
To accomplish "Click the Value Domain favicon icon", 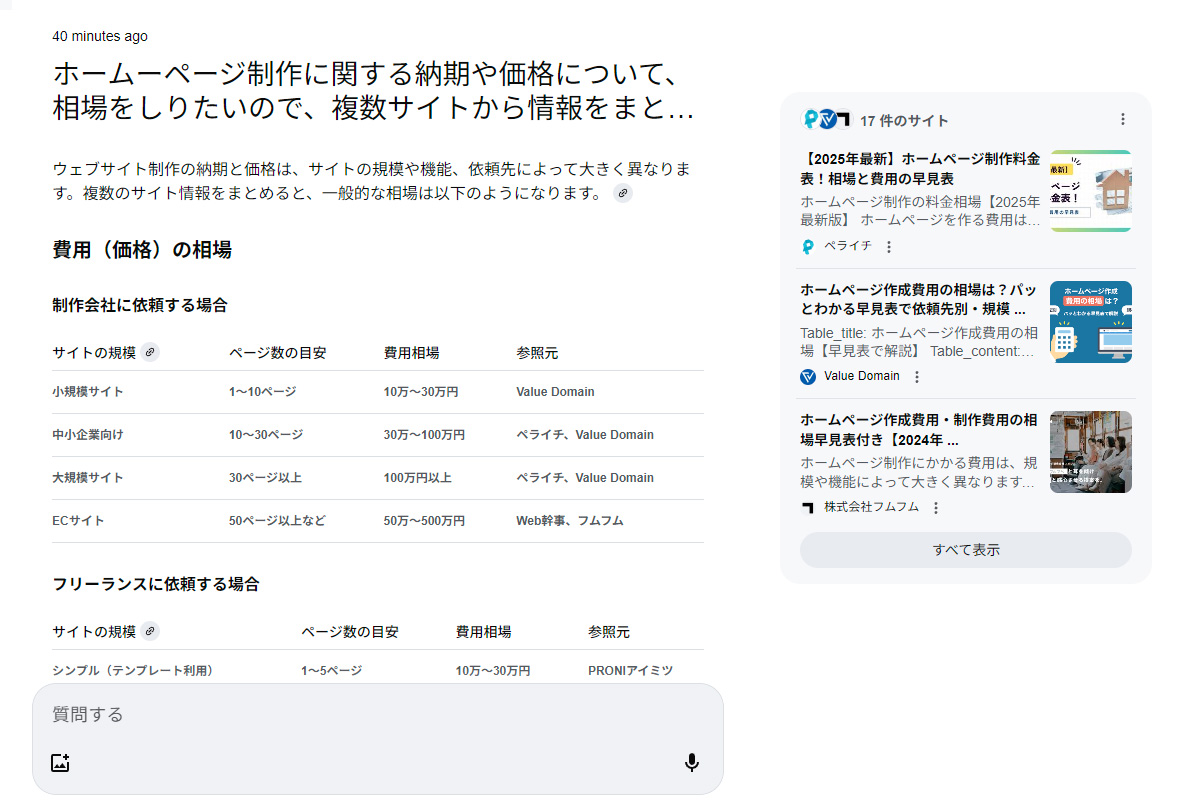I will [808, 377].
